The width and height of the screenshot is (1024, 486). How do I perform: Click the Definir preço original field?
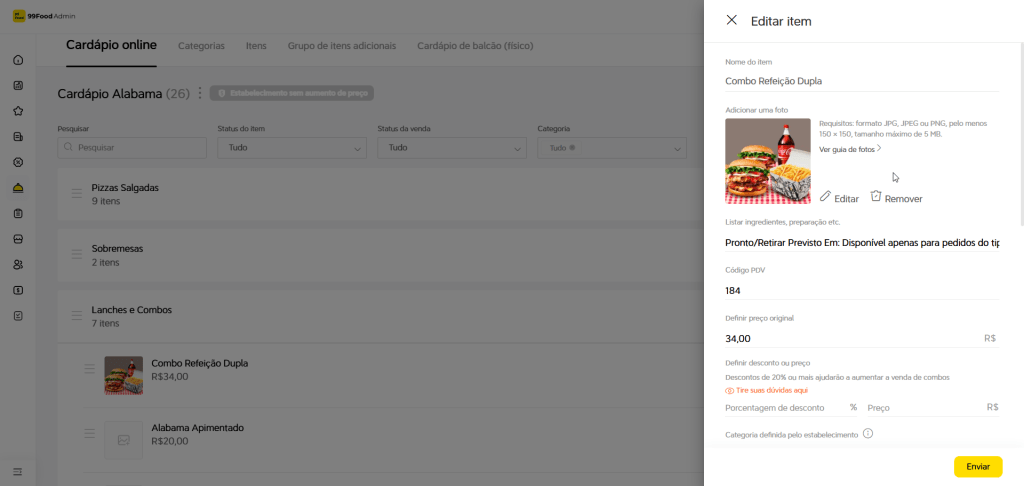[x=850, y=339]
